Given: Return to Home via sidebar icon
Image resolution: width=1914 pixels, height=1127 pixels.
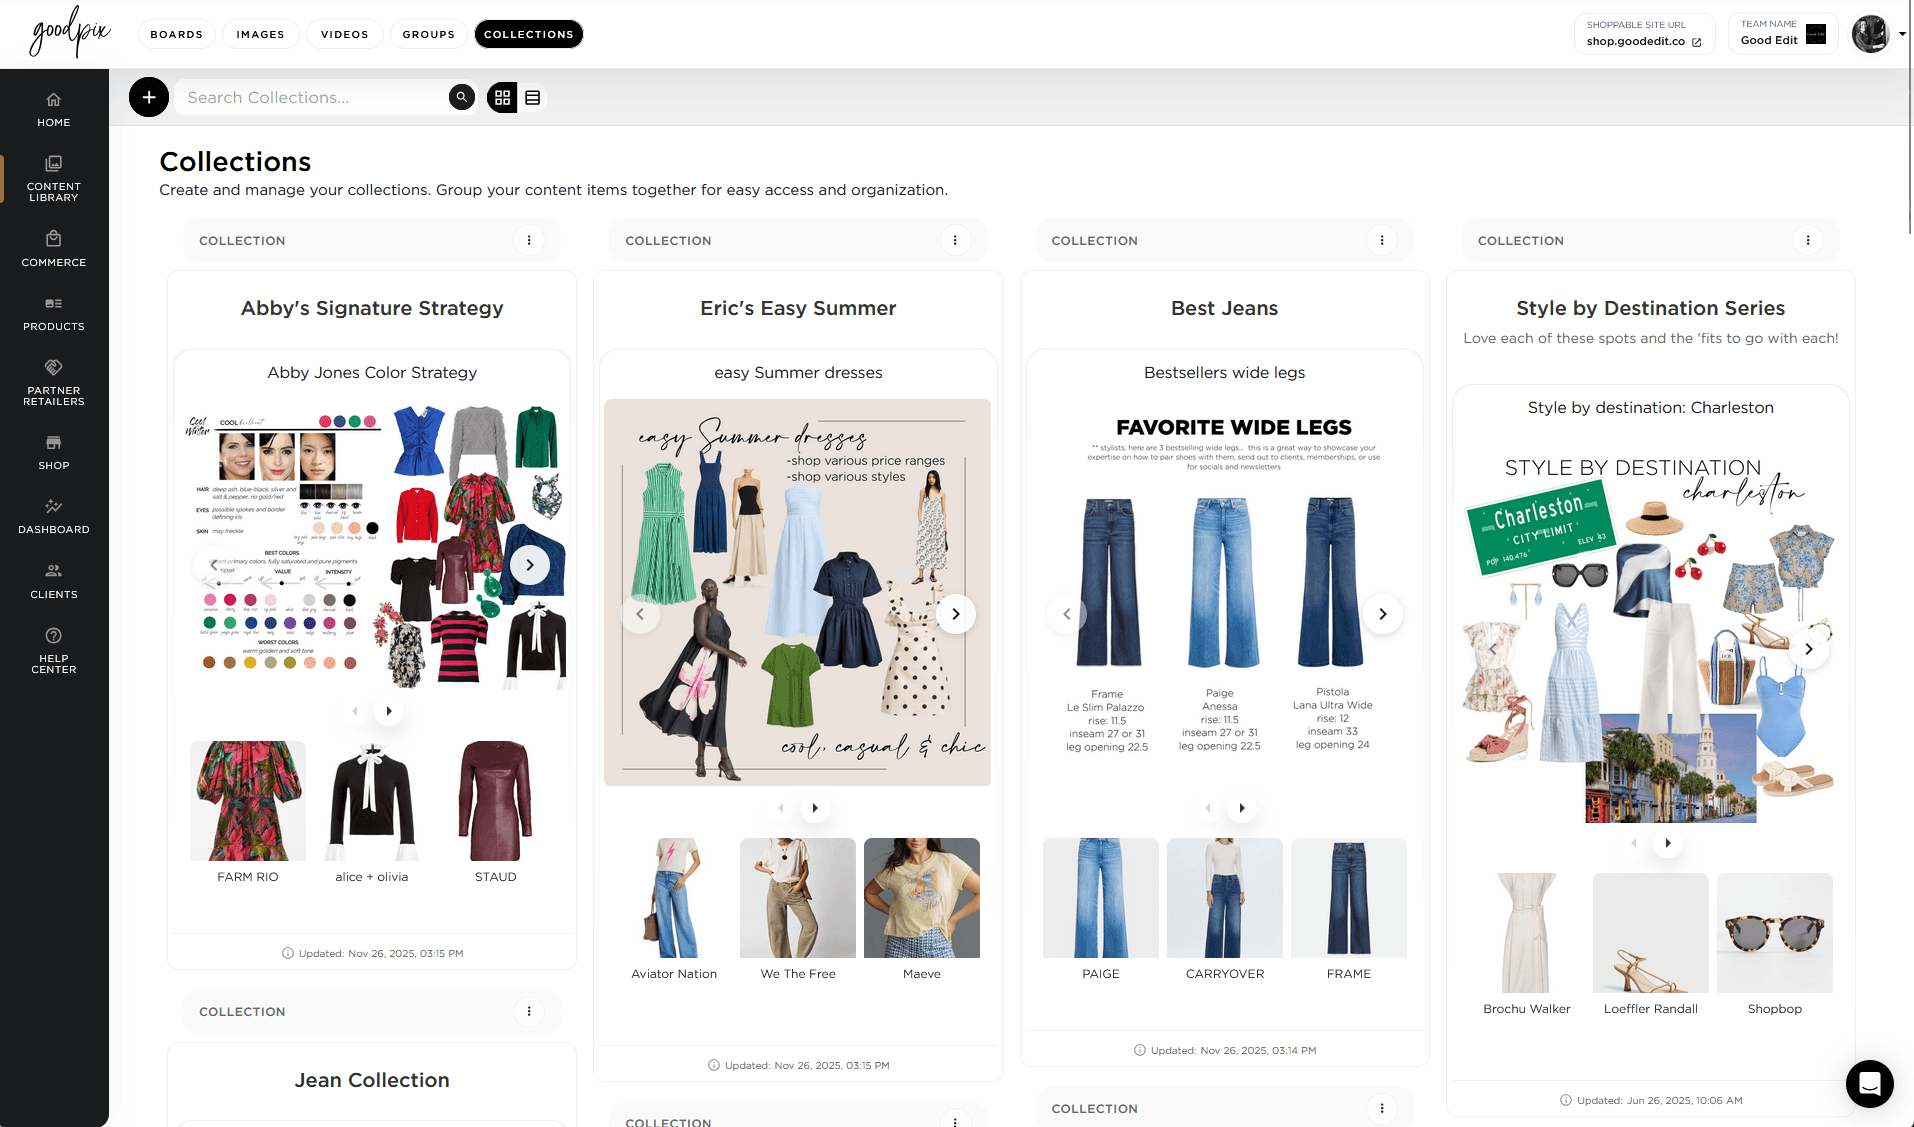Looking at the screenshot, I should [x=53, y=108].
